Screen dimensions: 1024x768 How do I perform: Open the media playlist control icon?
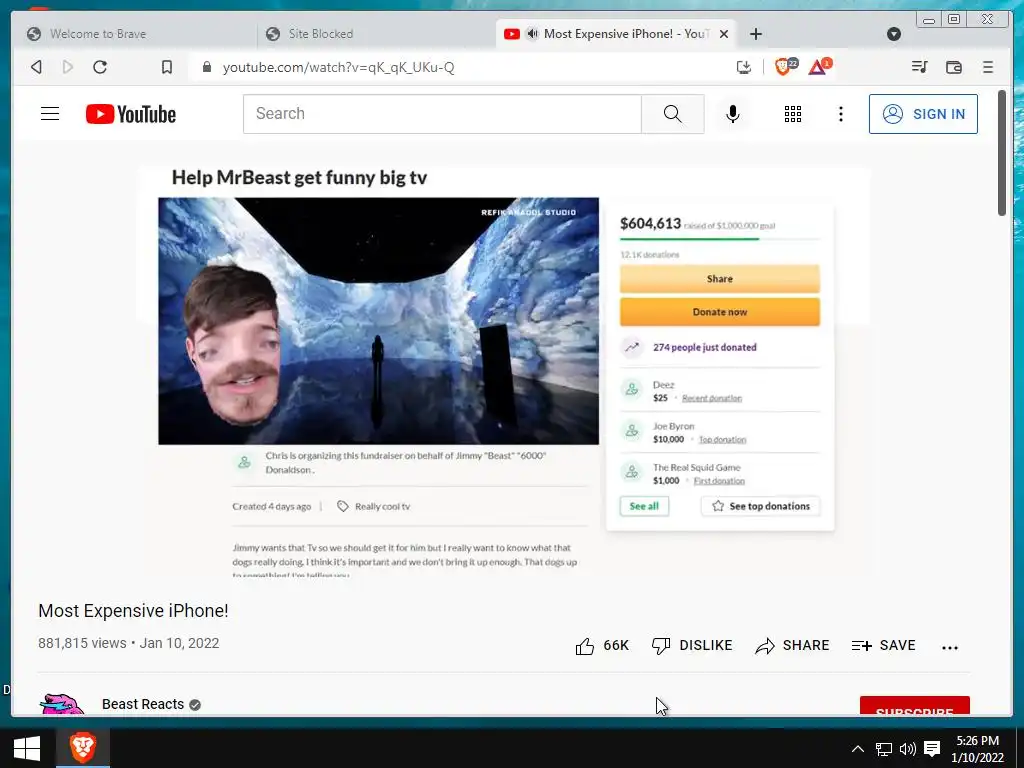920,67
